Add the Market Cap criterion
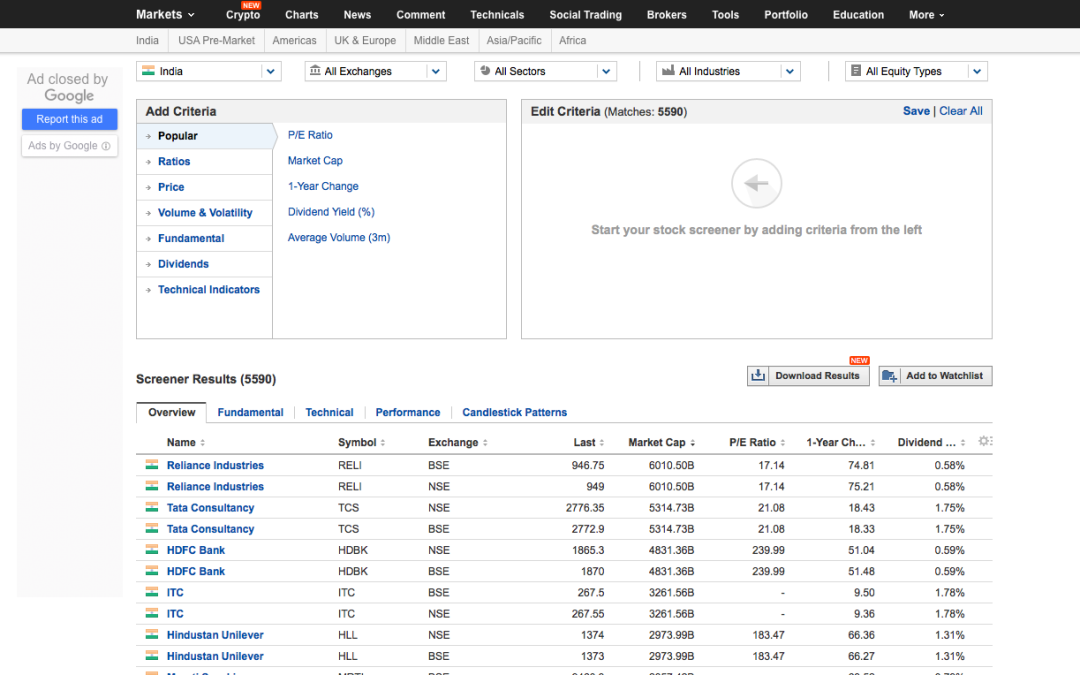 (315, 160)
